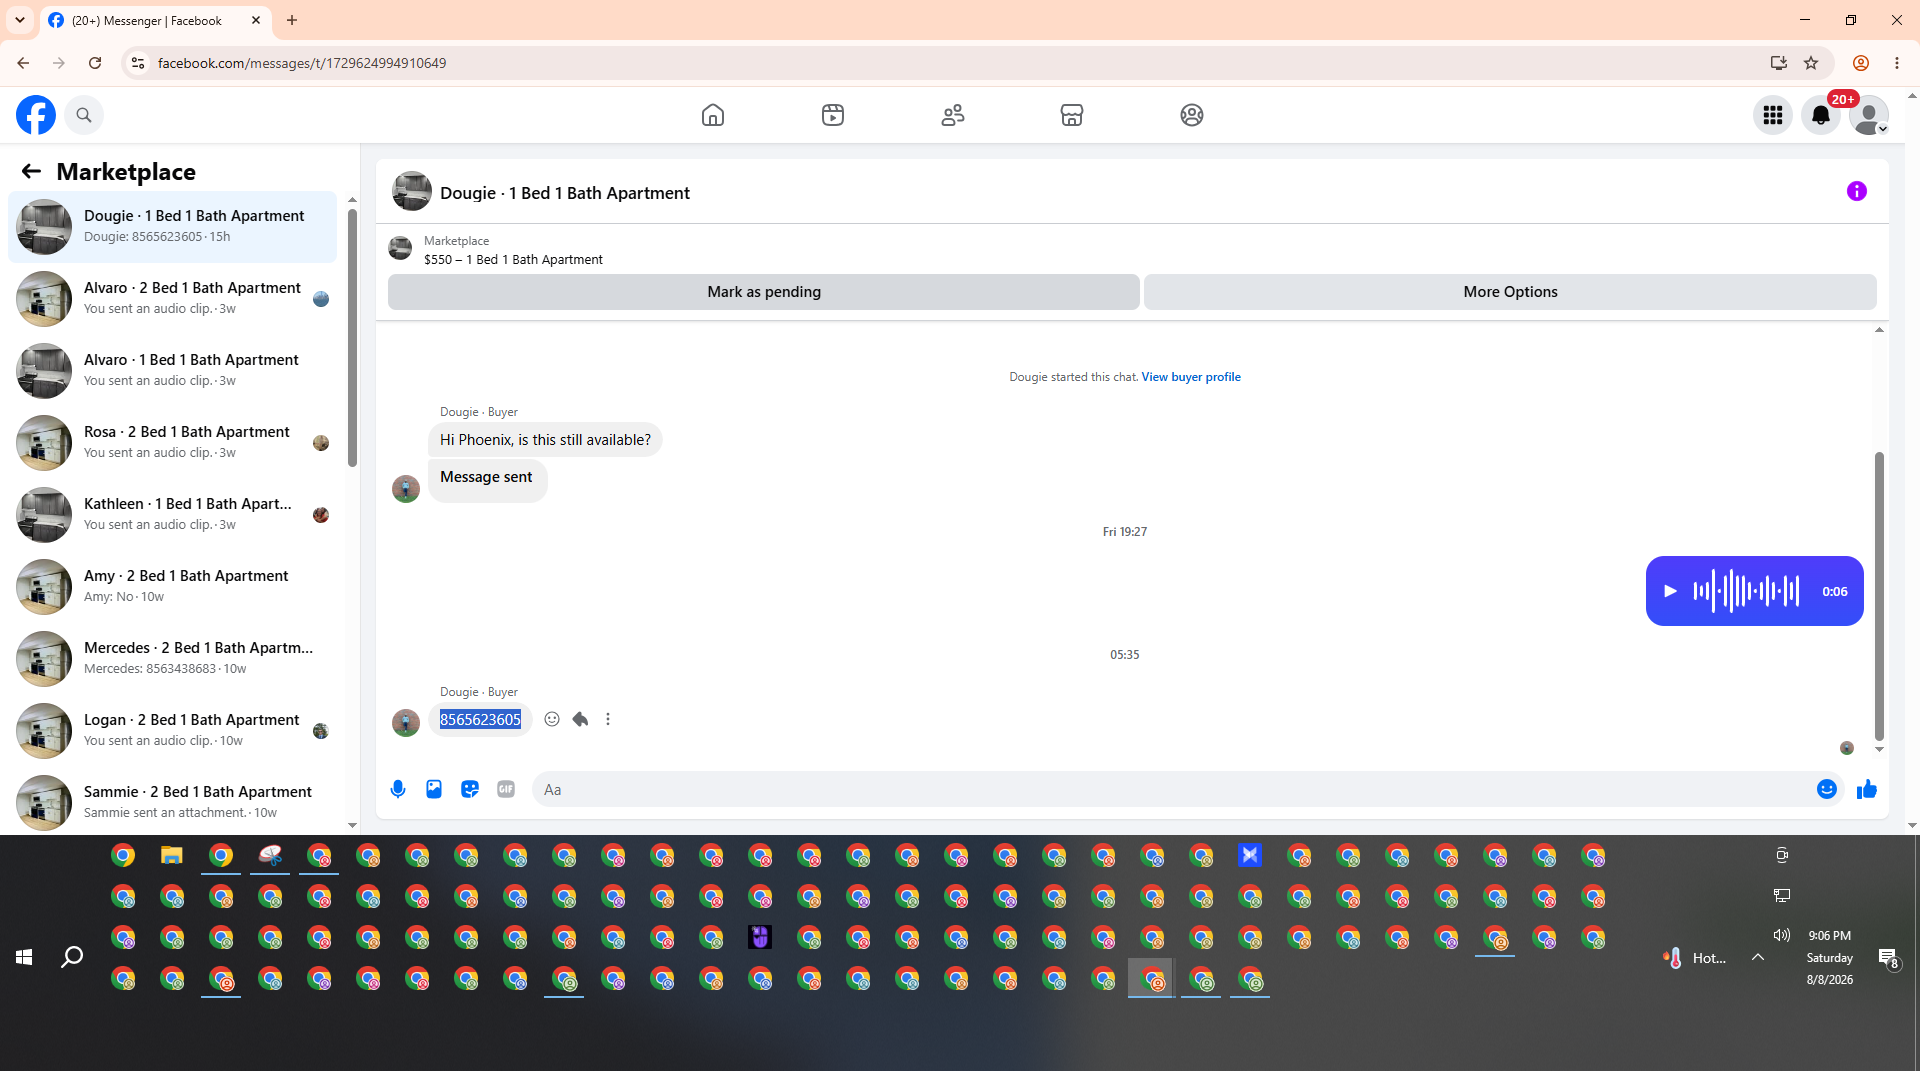Open the Alvaro 2 Bed 1 Bath chat
This screenshot has width=1920, height=1071.
click(172, 299)
